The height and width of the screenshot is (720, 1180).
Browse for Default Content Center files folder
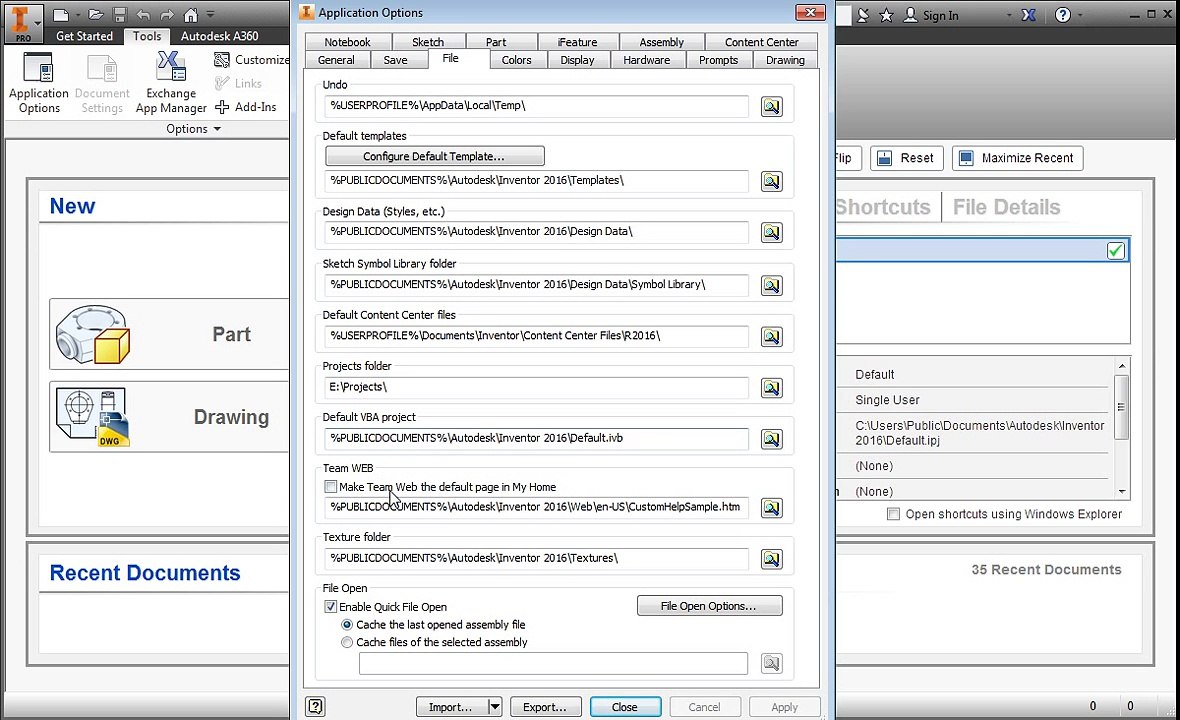click(x=771, y=336)
